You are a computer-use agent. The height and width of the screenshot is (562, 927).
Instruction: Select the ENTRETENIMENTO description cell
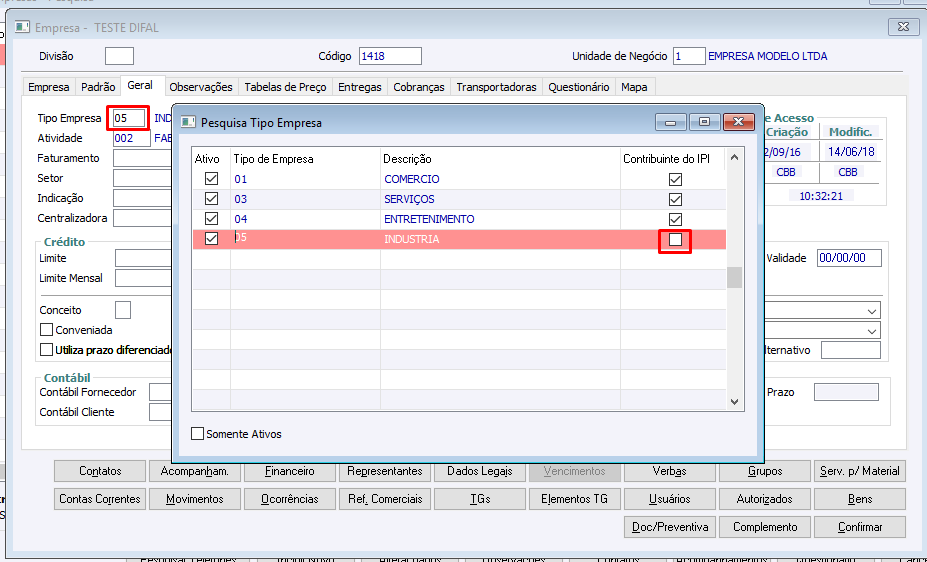[500, 219]
